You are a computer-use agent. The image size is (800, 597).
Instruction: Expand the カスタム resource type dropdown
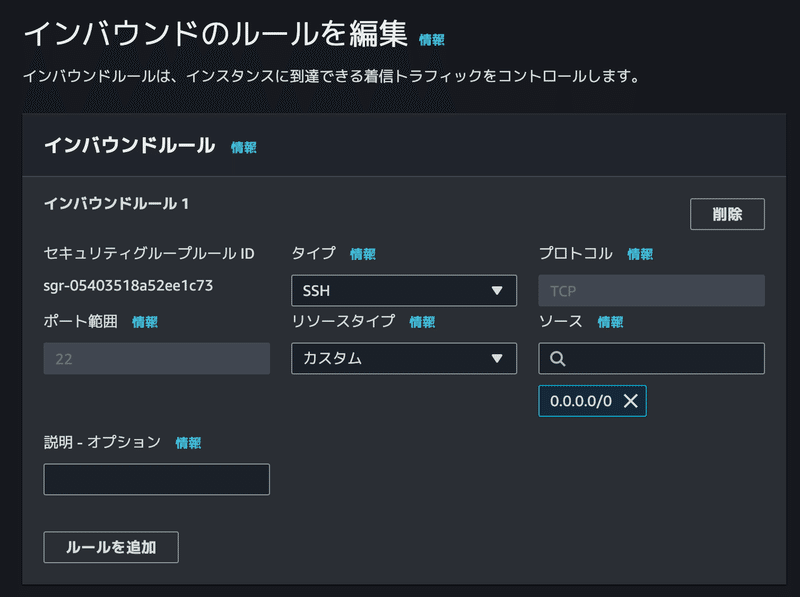(x=404, y=358)
